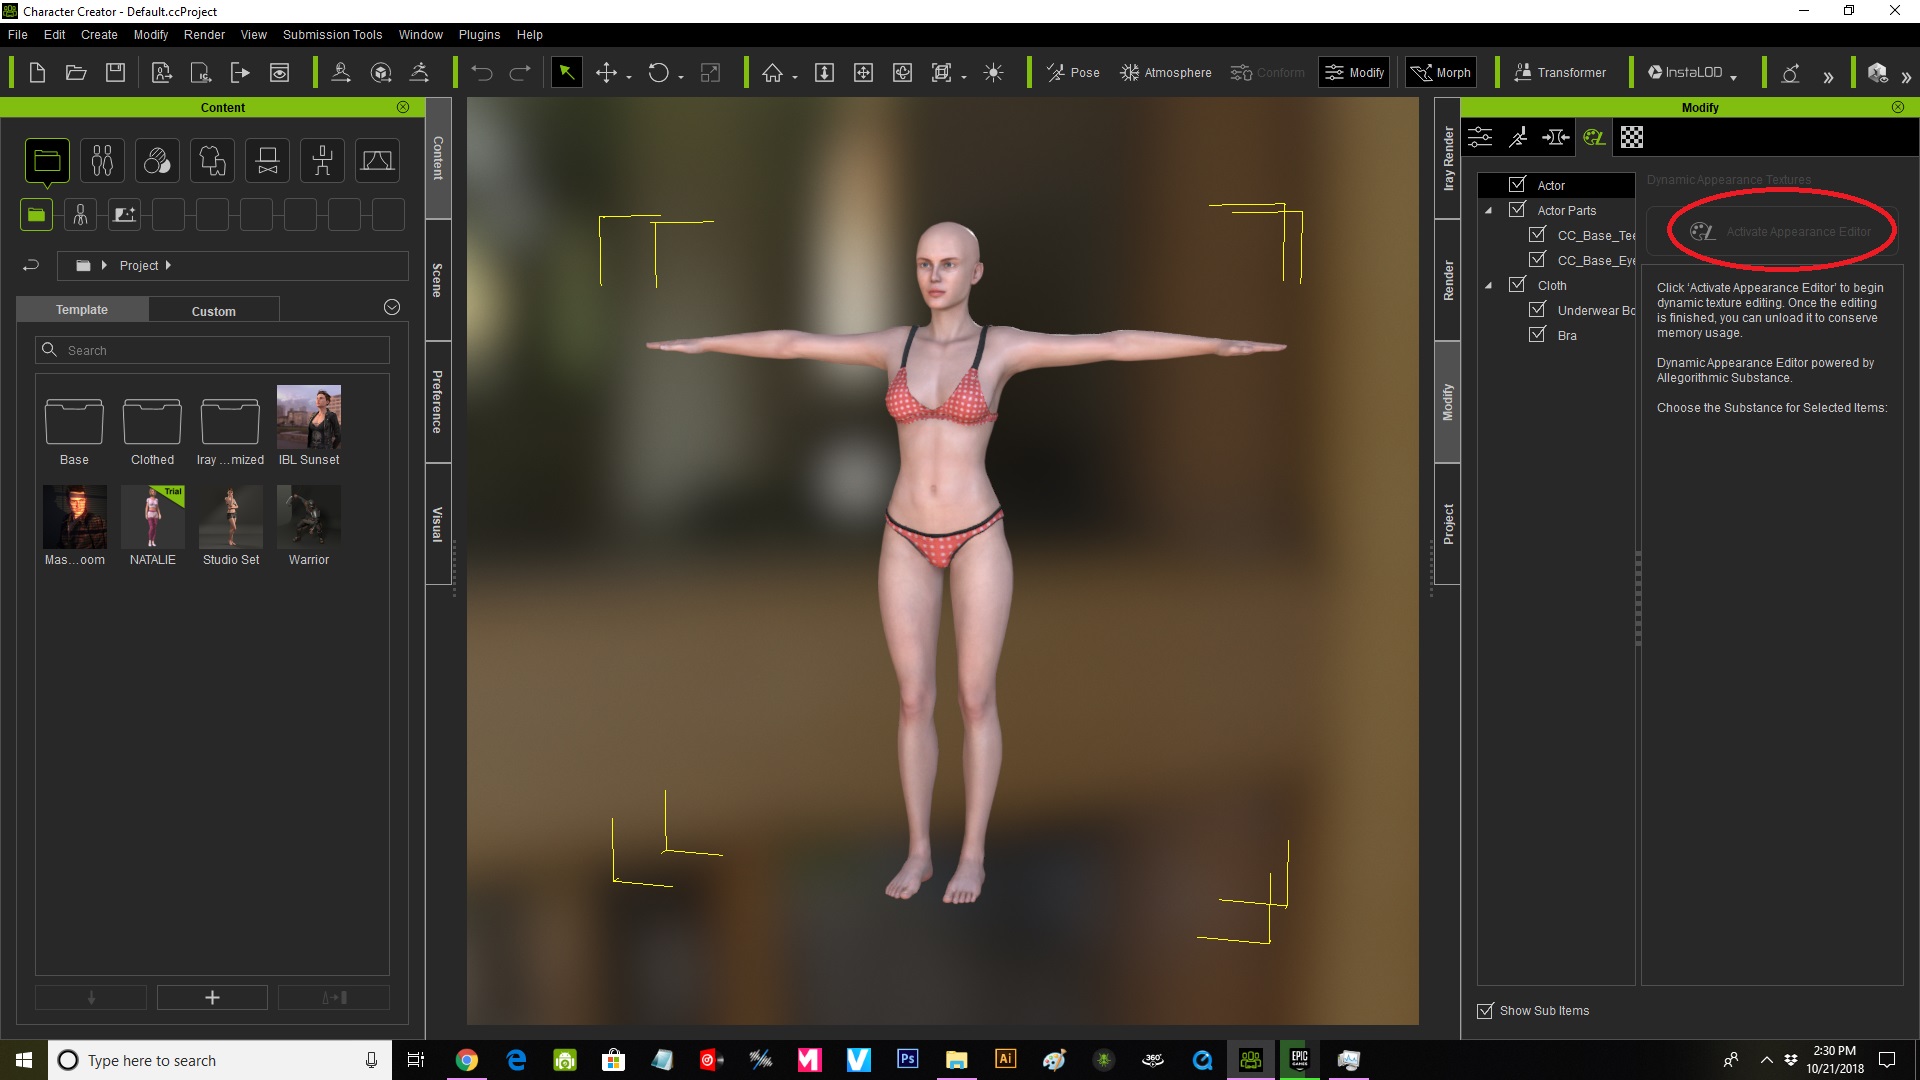Open the Modify panel motion pose tab
Viewport: 1920px width, 1080px height.
coord(1518,138)
